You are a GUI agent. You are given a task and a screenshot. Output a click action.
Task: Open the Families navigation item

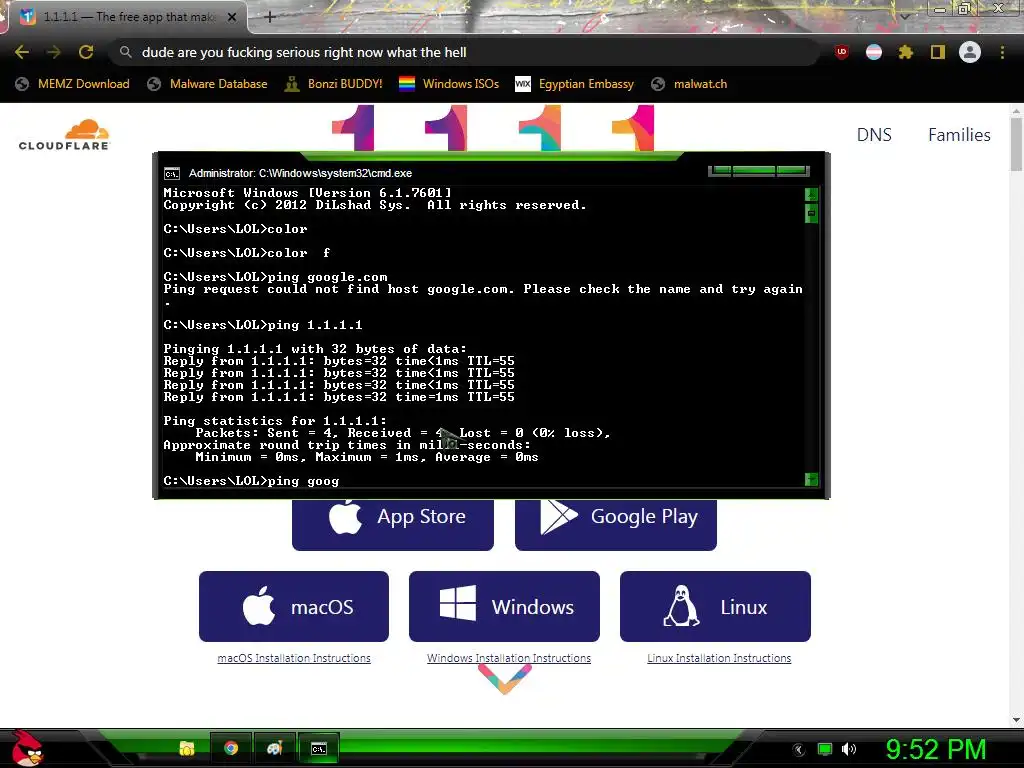click(x=959, y=135)
